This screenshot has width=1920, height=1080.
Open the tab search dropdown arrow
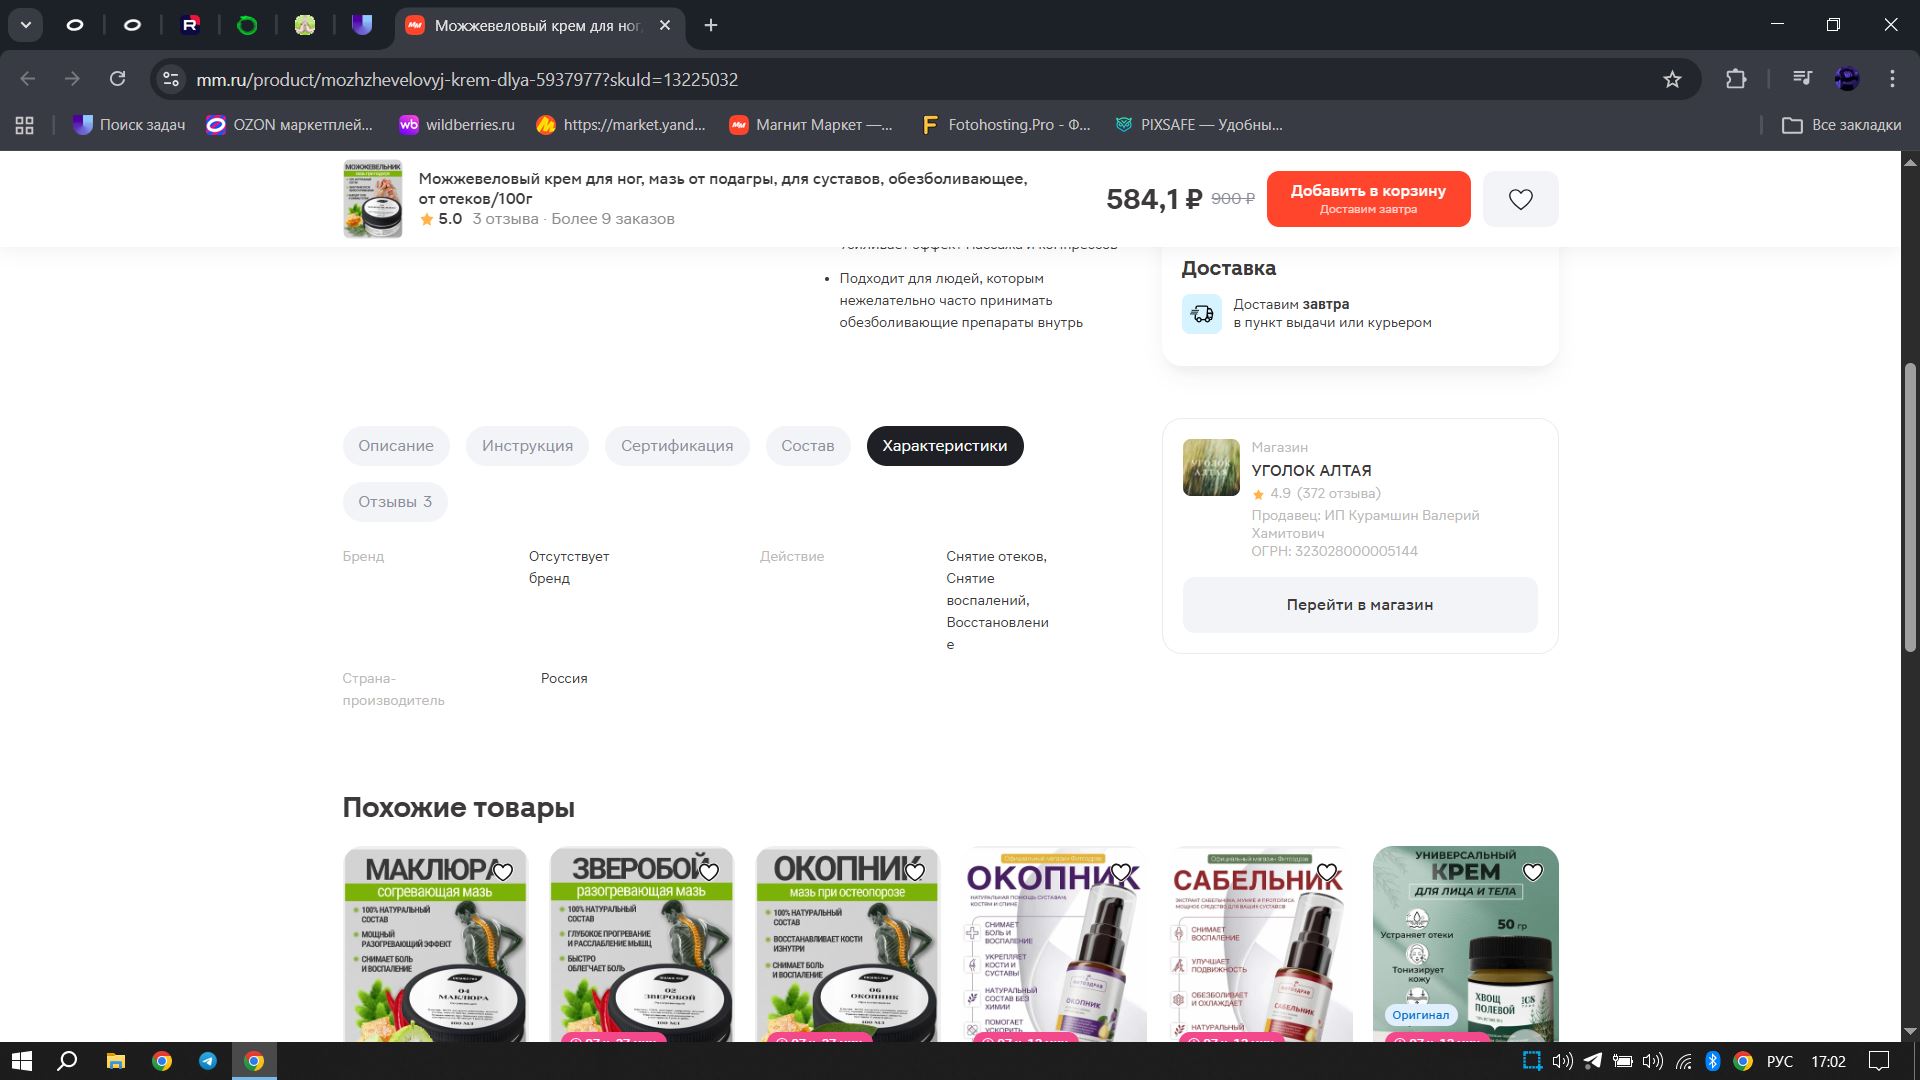pyautogui.click(x=25, y=25)
